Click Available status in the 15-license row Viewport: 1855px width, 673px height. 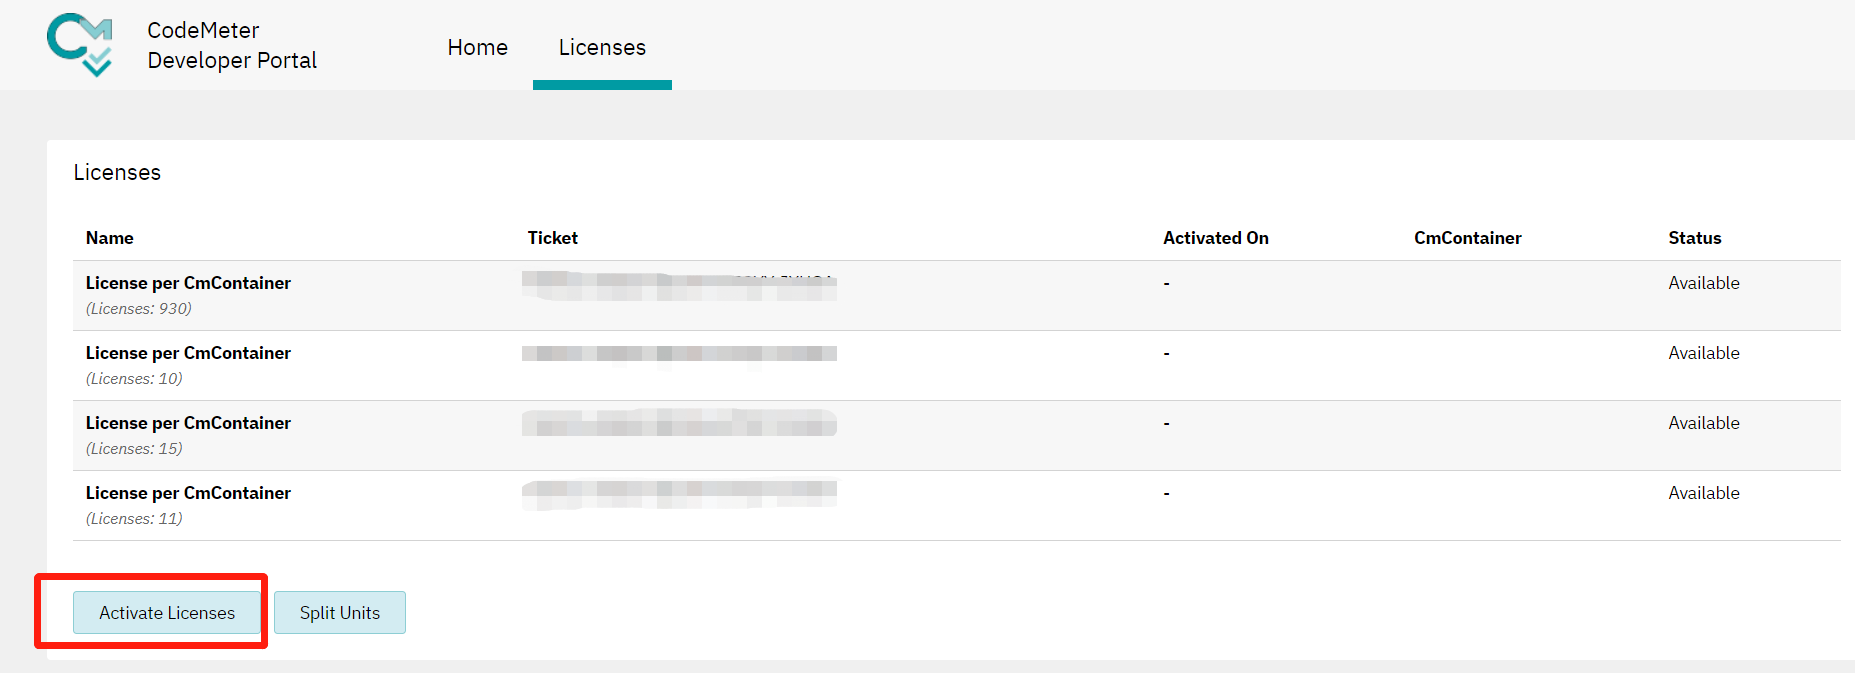pyautogui.click(x=1703, y=423)
